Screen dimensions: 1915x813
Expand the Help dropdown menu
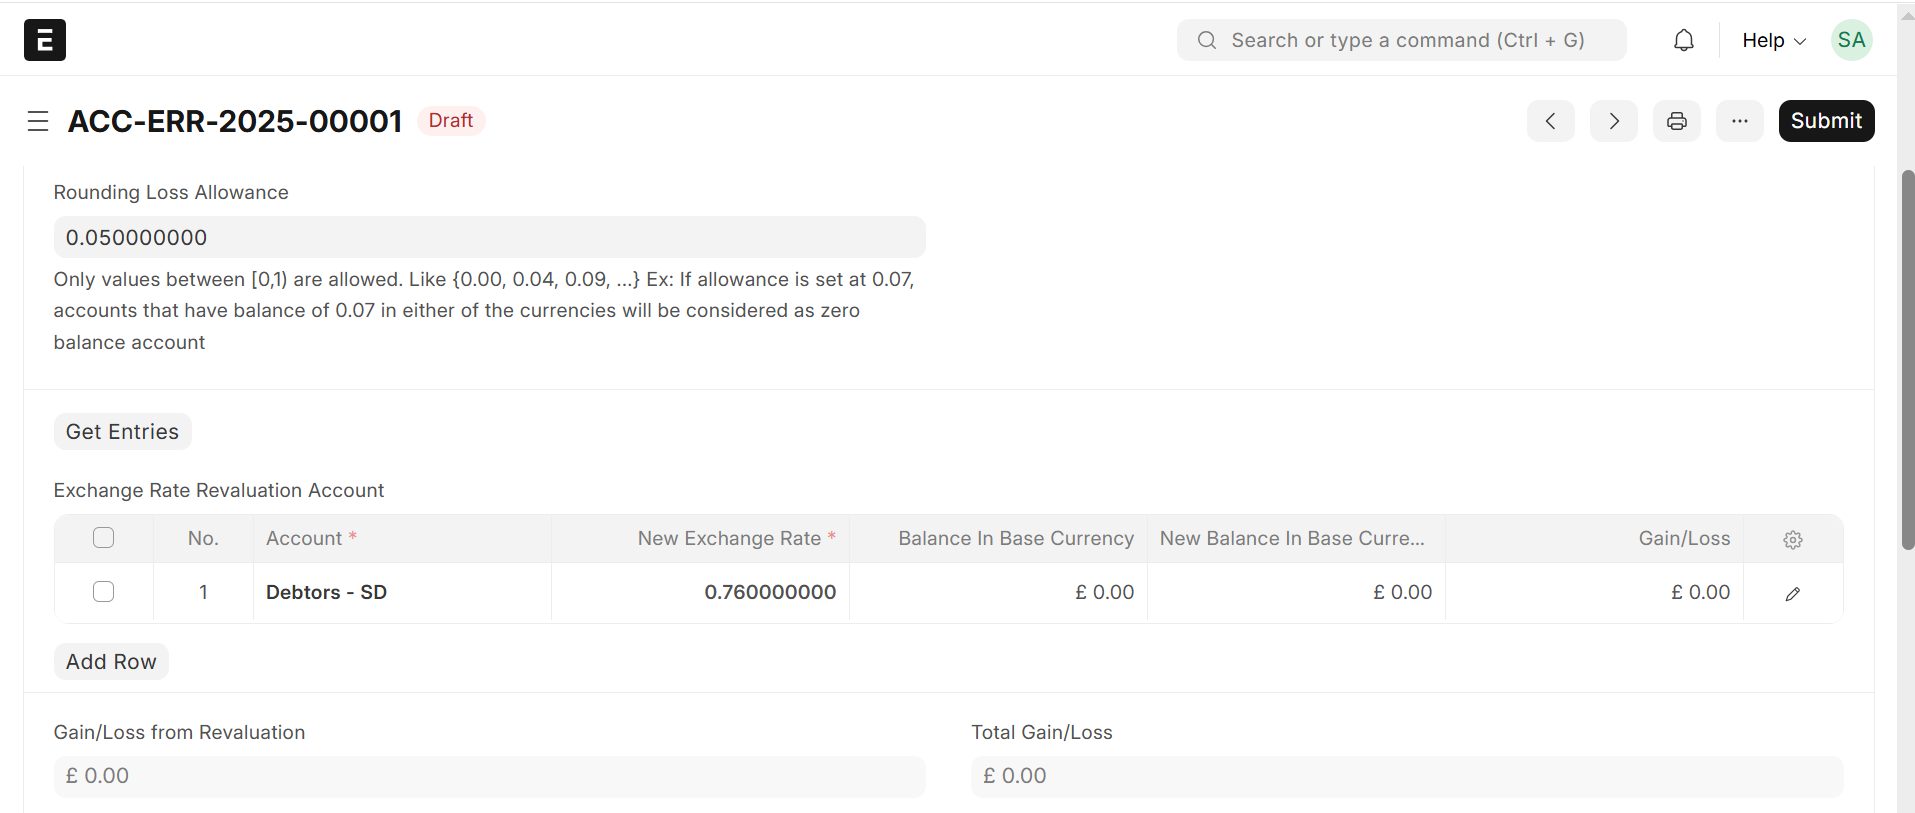click(1773, 40)
